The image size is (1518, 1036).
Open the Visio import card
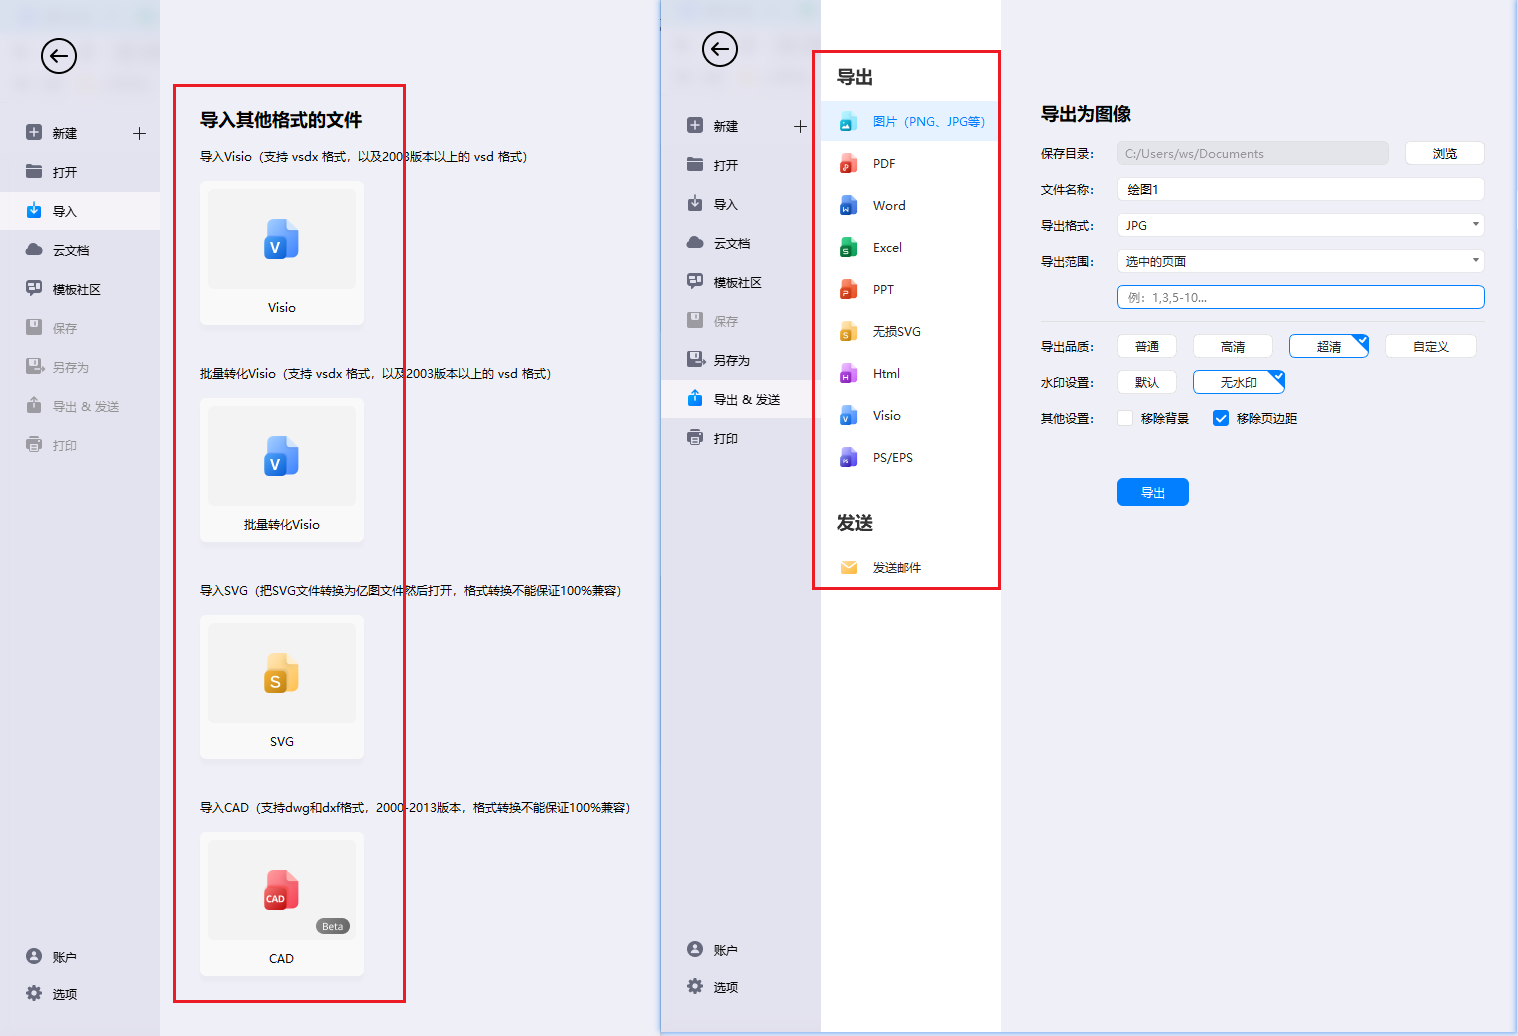coord(282,253)
